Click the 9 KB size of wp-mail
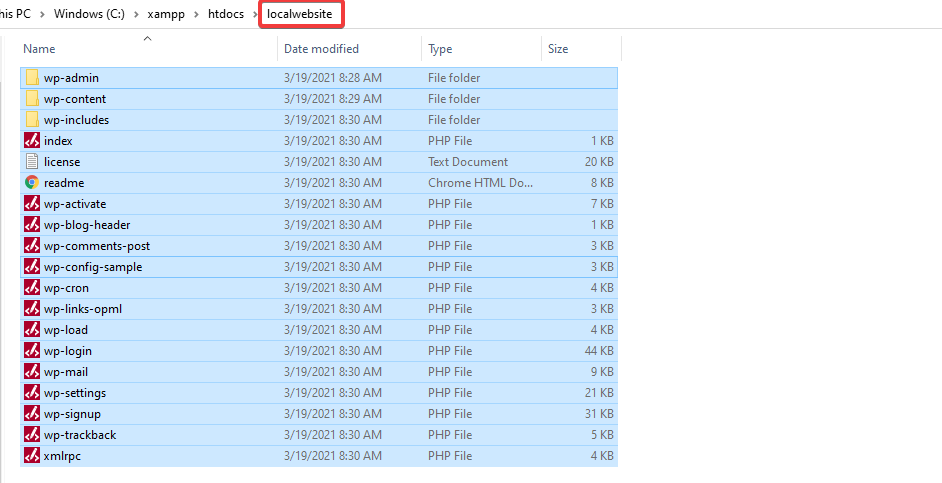The width and height of the screenshot is (942, 483). (602, 372)
